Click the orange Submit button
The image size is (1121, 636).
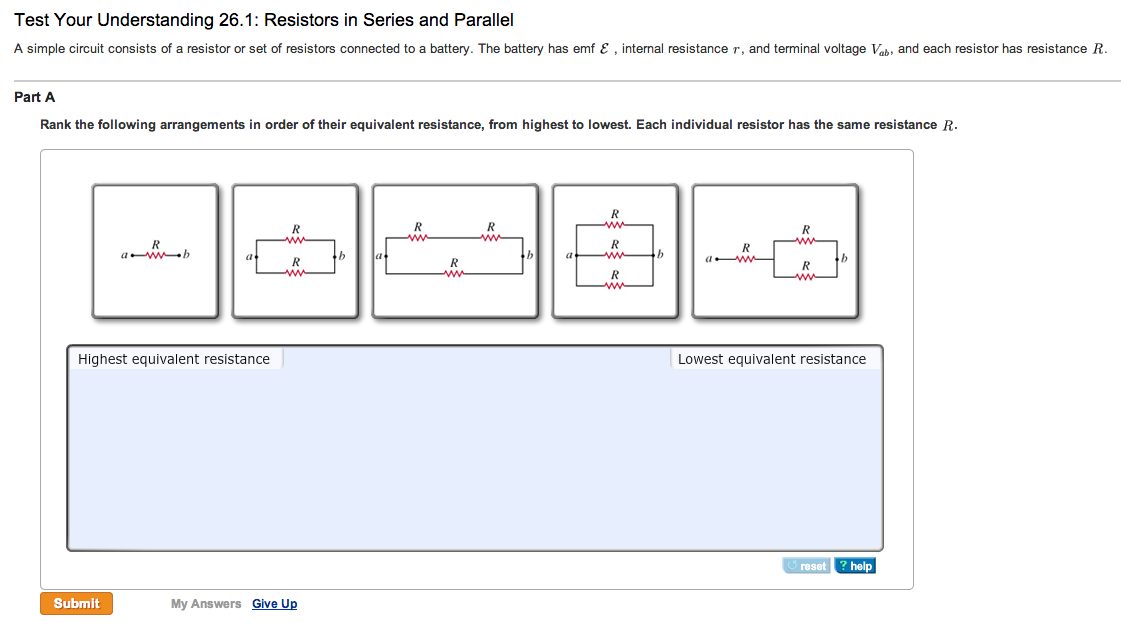(x=76, y=603)
